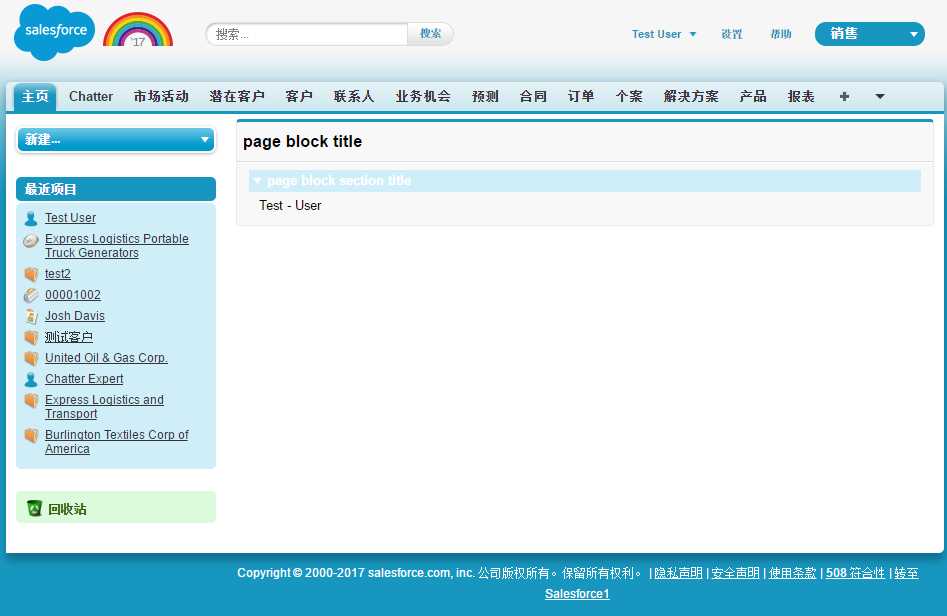Click the Salesforce cloud logo
The width and height of the screenshot is (947, 616).
[54, 32]
